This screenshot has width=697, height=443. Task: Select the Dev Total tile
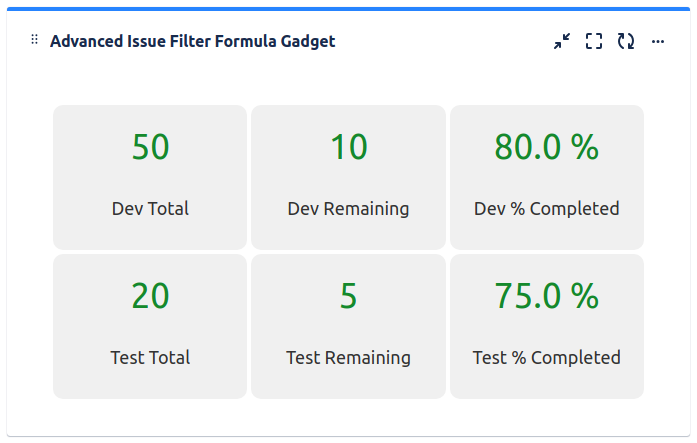[x=150, y=178]
